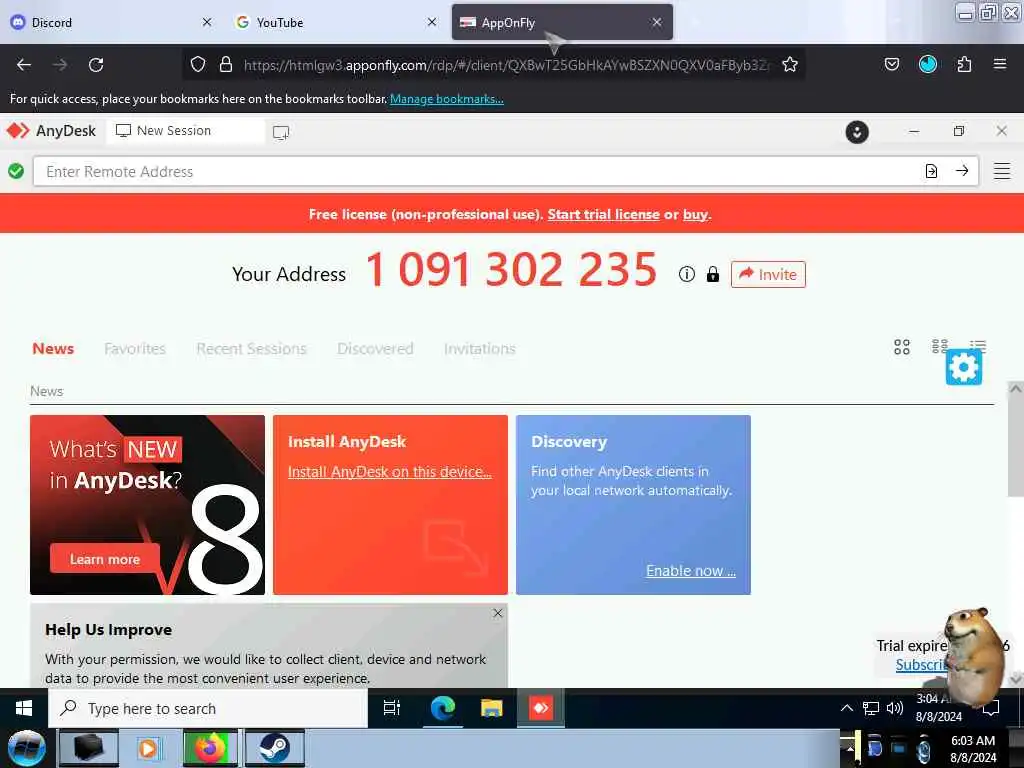Click the AnyDesk icon on remote taskbar

pos(541,708)
